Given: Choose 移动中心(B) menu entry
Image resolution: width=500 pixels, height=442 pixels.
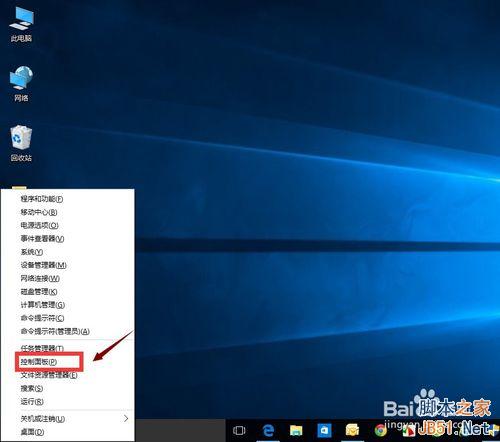Looking at the screenshot, I should (x=68, y=212).
